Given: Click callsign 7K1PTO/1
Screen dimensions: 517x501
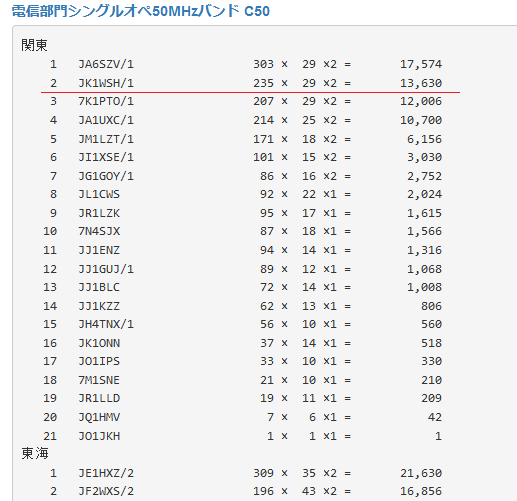Looking at the screenshot, I should coord(106,101).
